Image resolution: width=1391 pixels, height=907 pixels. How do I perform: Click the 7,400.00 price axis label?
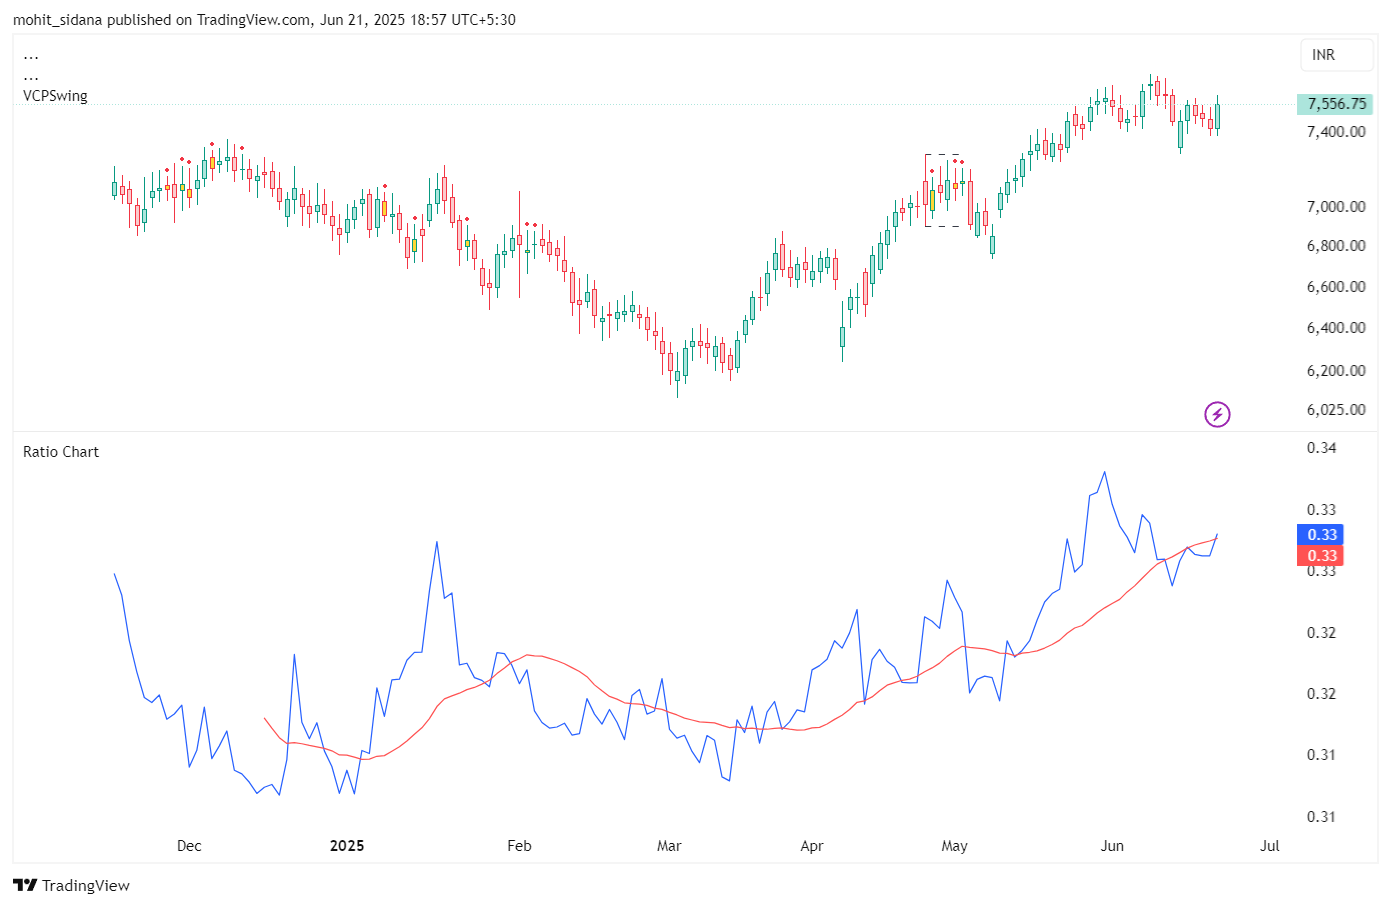coord(1336,131)
